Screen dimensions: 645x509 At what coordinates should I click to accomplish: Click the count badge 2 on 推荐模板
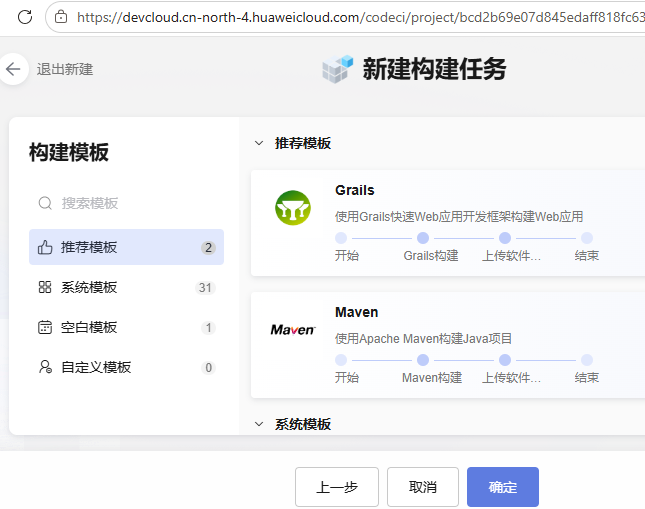coord(208,247)
